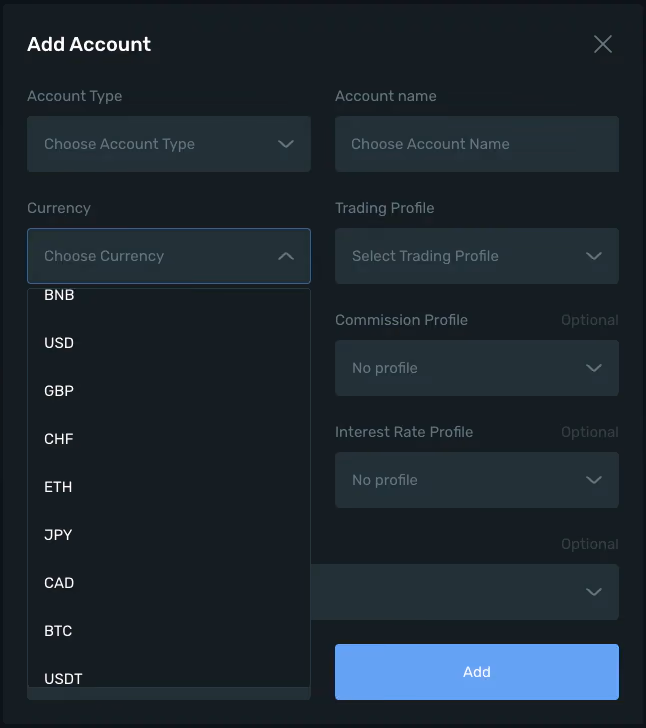
Task: Open the Commission Profile dropdown
Action: tap(476, 368)
